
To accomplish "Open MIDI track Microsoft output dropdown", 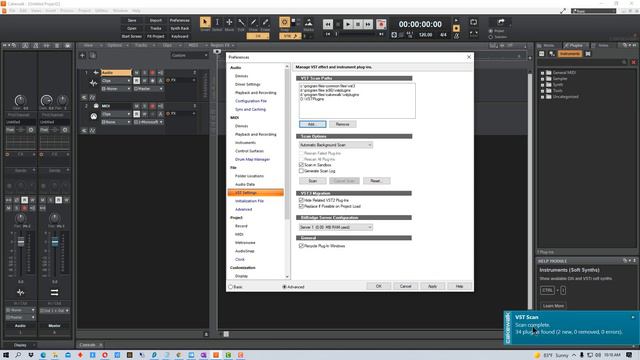I will [x=149, y=122].
